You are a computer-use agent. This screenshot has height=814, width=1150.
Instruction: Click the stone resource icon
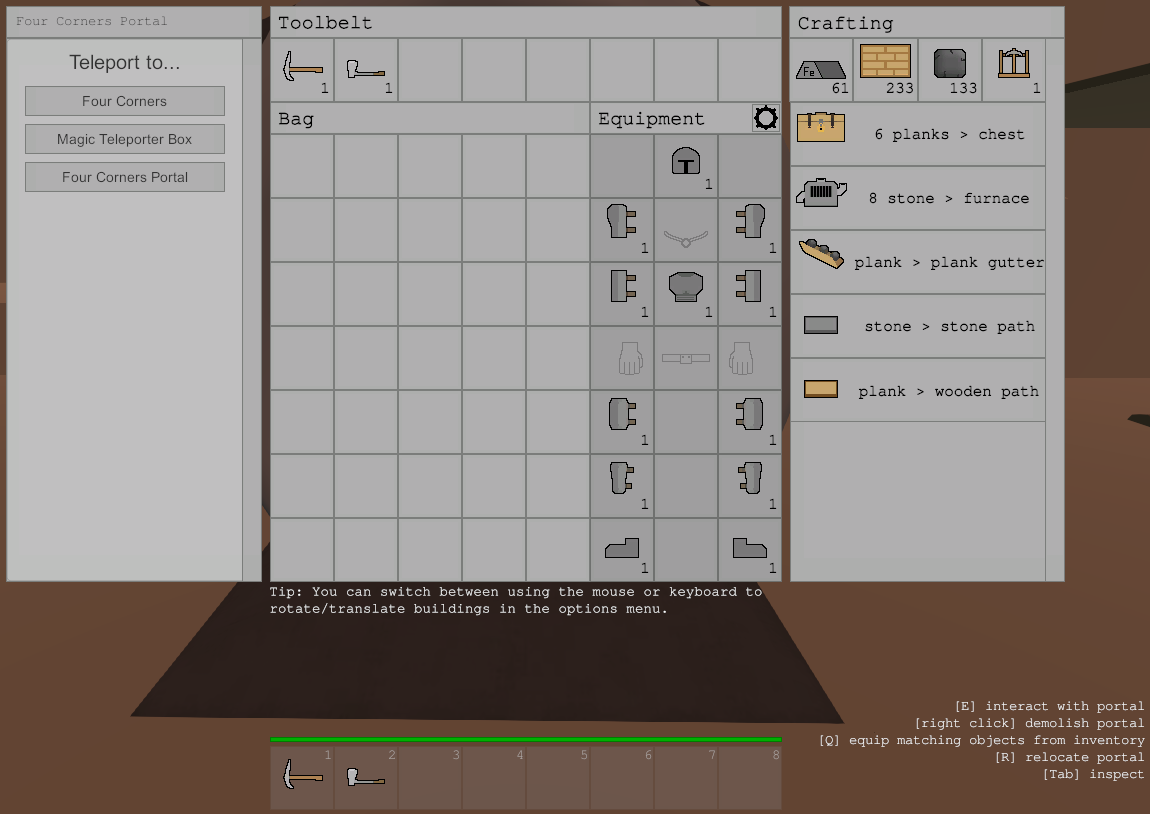point(950,70)
